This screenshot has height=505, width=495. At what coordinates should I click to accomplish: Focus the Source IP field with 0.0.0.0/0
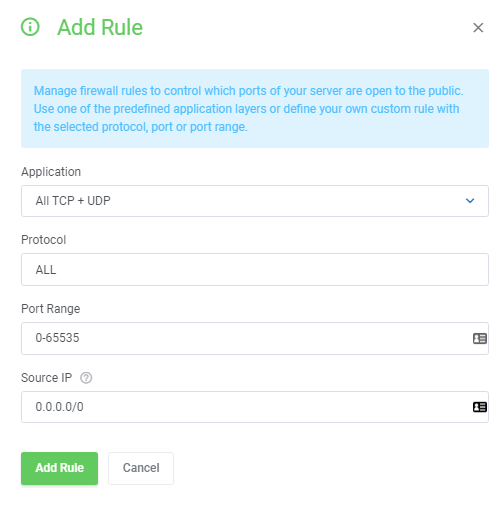point(255,407)
